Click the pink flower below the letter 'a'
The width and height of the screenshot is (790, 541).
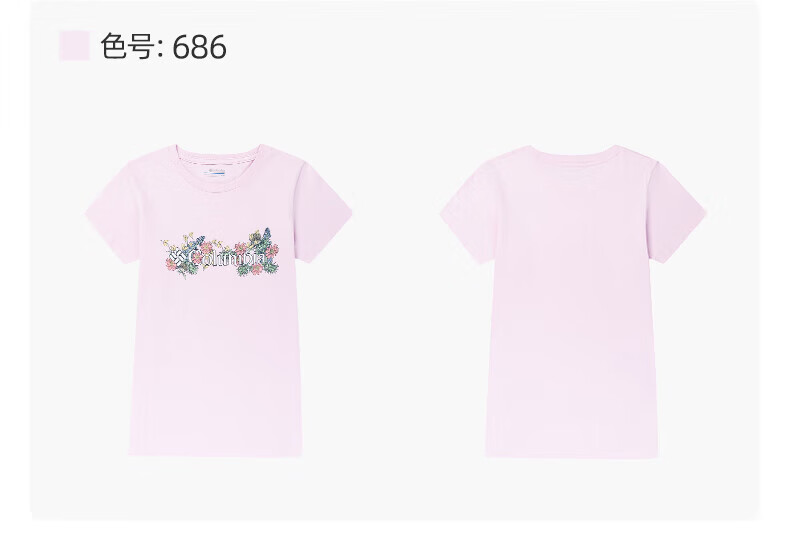[x=257, y=269]
